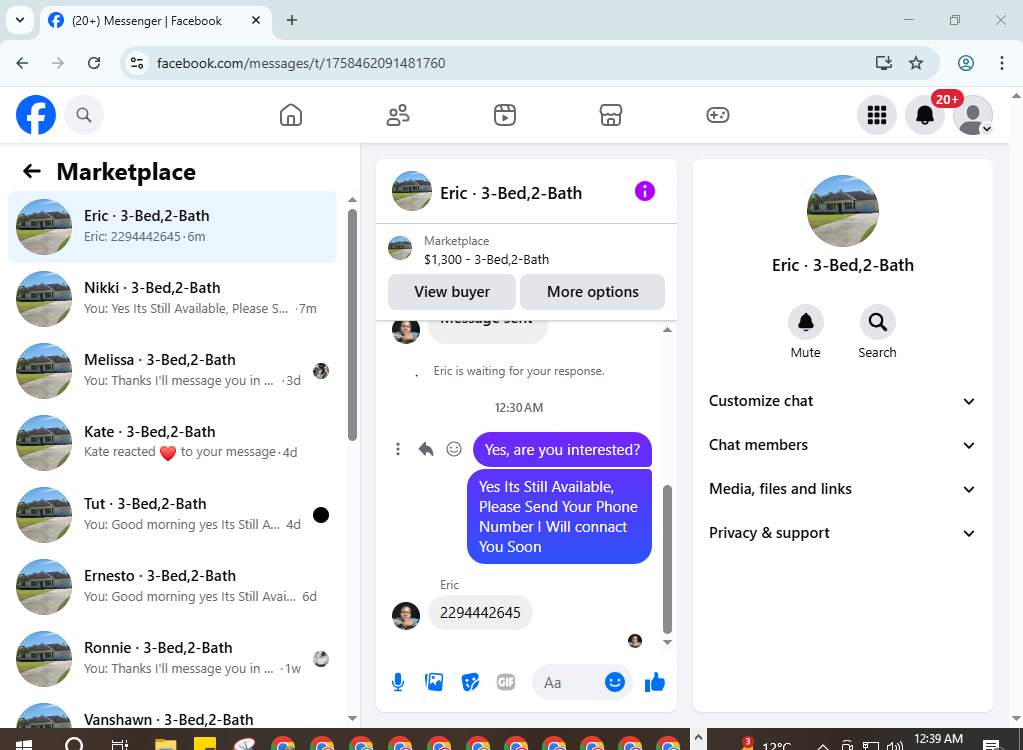Click the back arrow next to Marketplace

(32, 172)
